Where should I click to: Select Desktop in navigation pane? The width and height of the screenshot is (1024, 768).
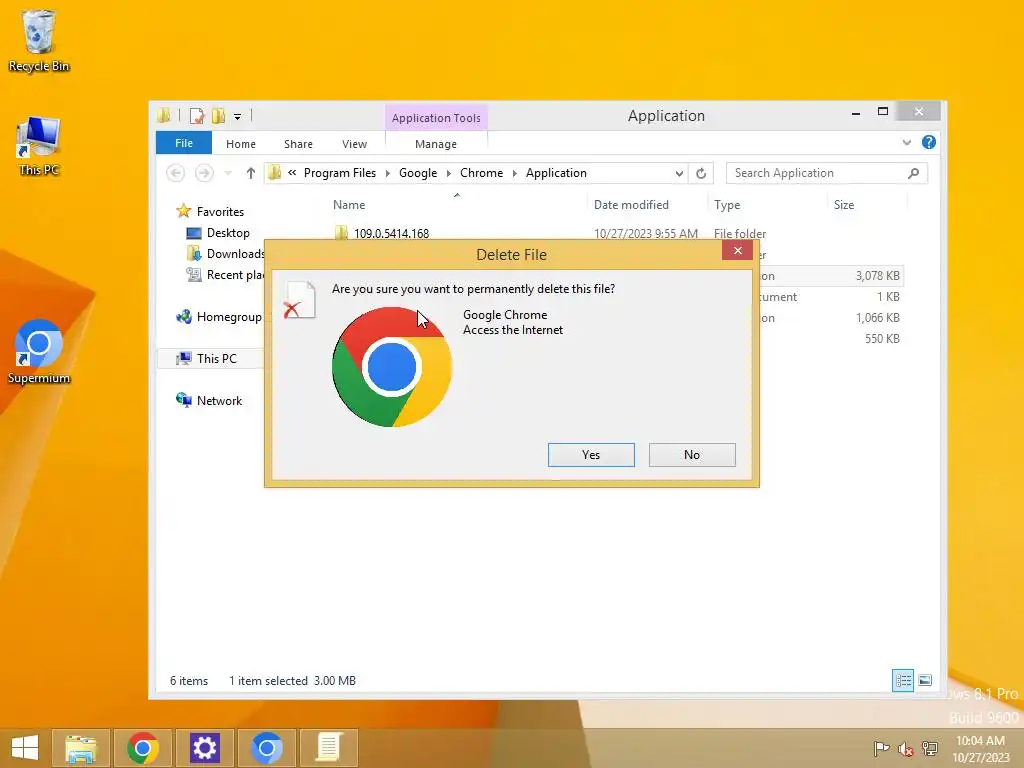pos(228,232)
